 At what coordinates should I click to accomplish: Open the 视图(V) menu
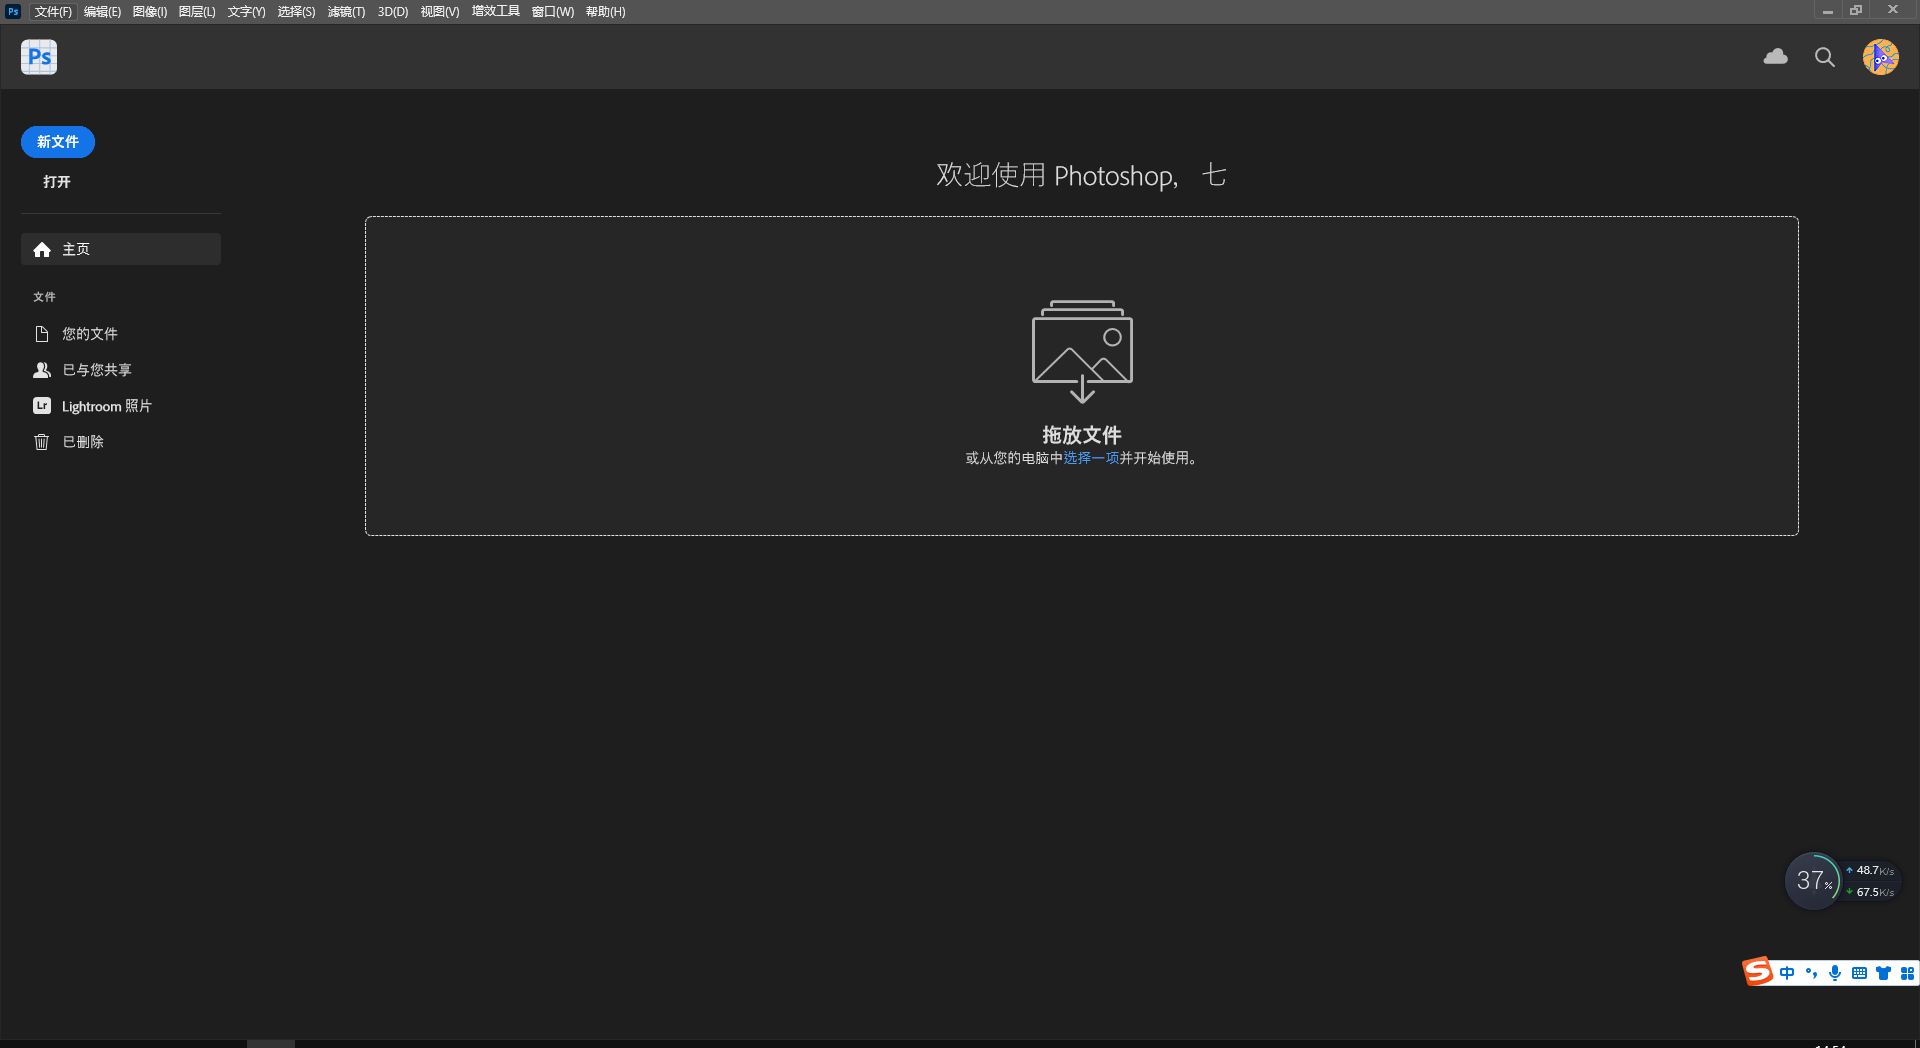point(440,12)
